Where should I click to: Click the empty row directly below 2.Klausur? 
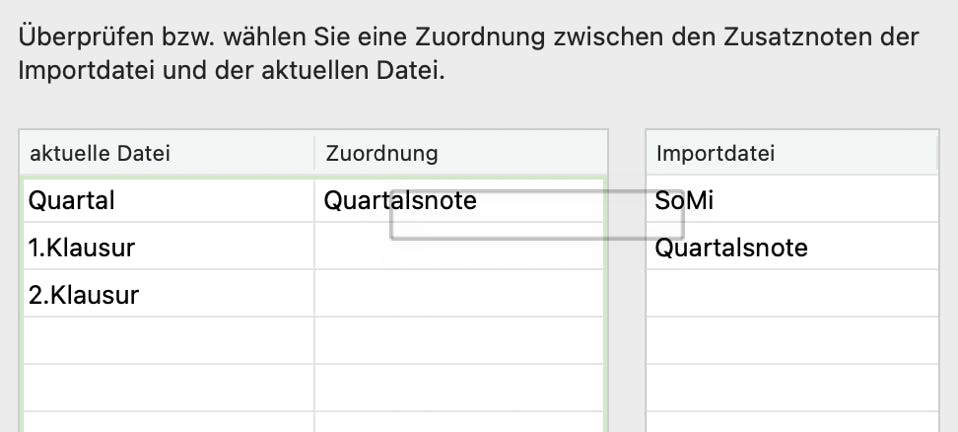click(x=165, y=341)
